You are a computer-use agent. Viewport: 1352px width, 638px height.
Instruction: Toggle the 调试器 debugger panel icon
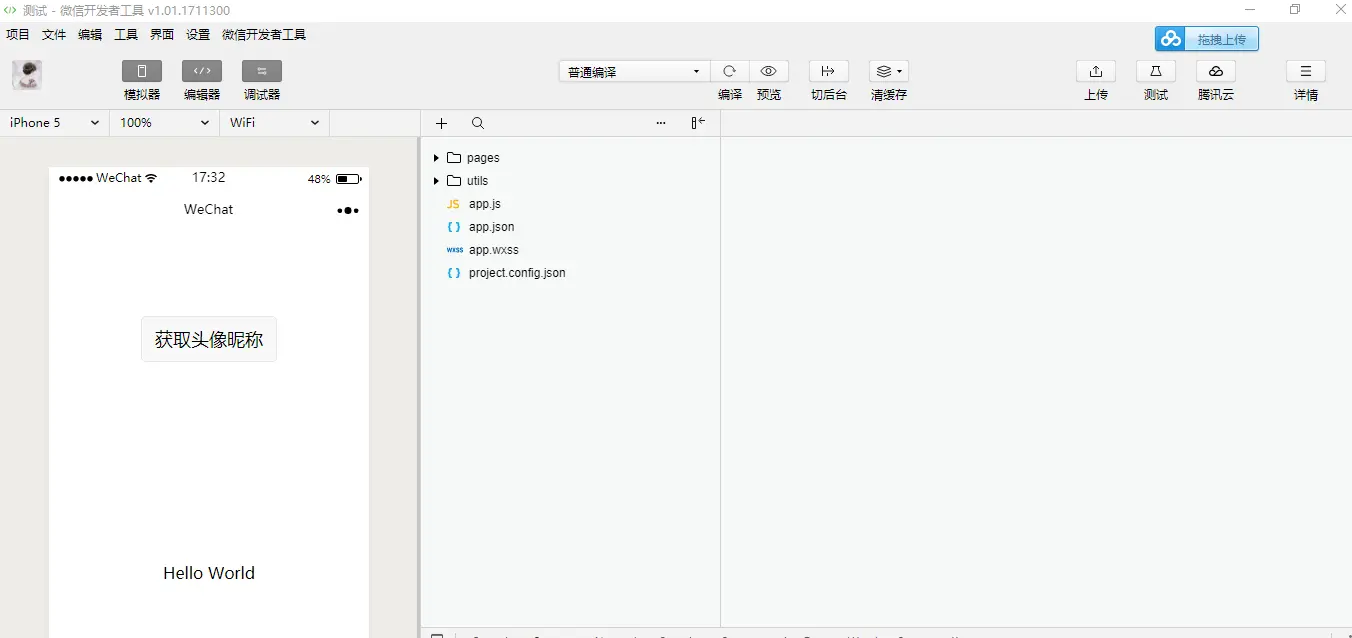pyautogui.click(x=262, y=71)
